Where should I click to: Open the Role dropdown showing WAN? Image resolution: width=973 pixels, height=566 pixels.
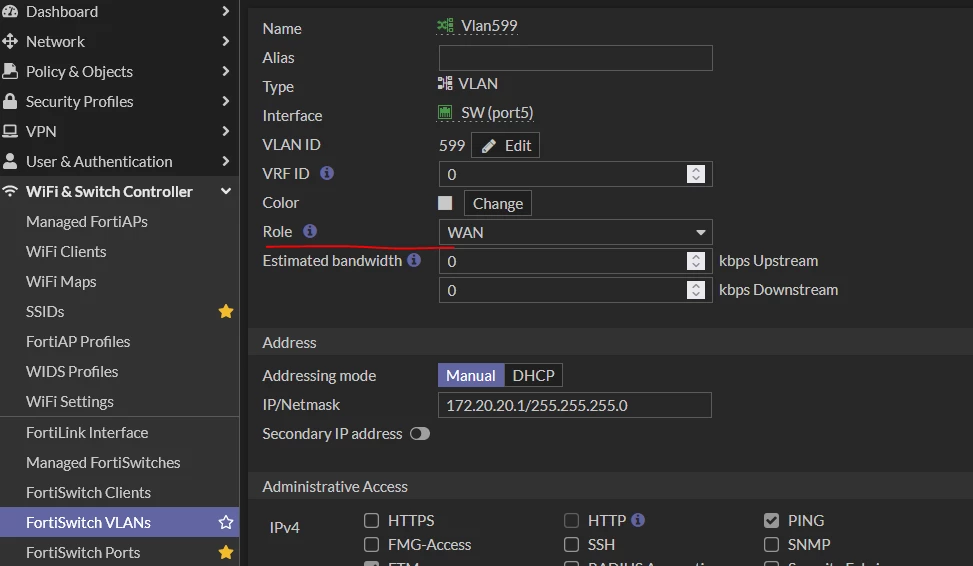575,232
